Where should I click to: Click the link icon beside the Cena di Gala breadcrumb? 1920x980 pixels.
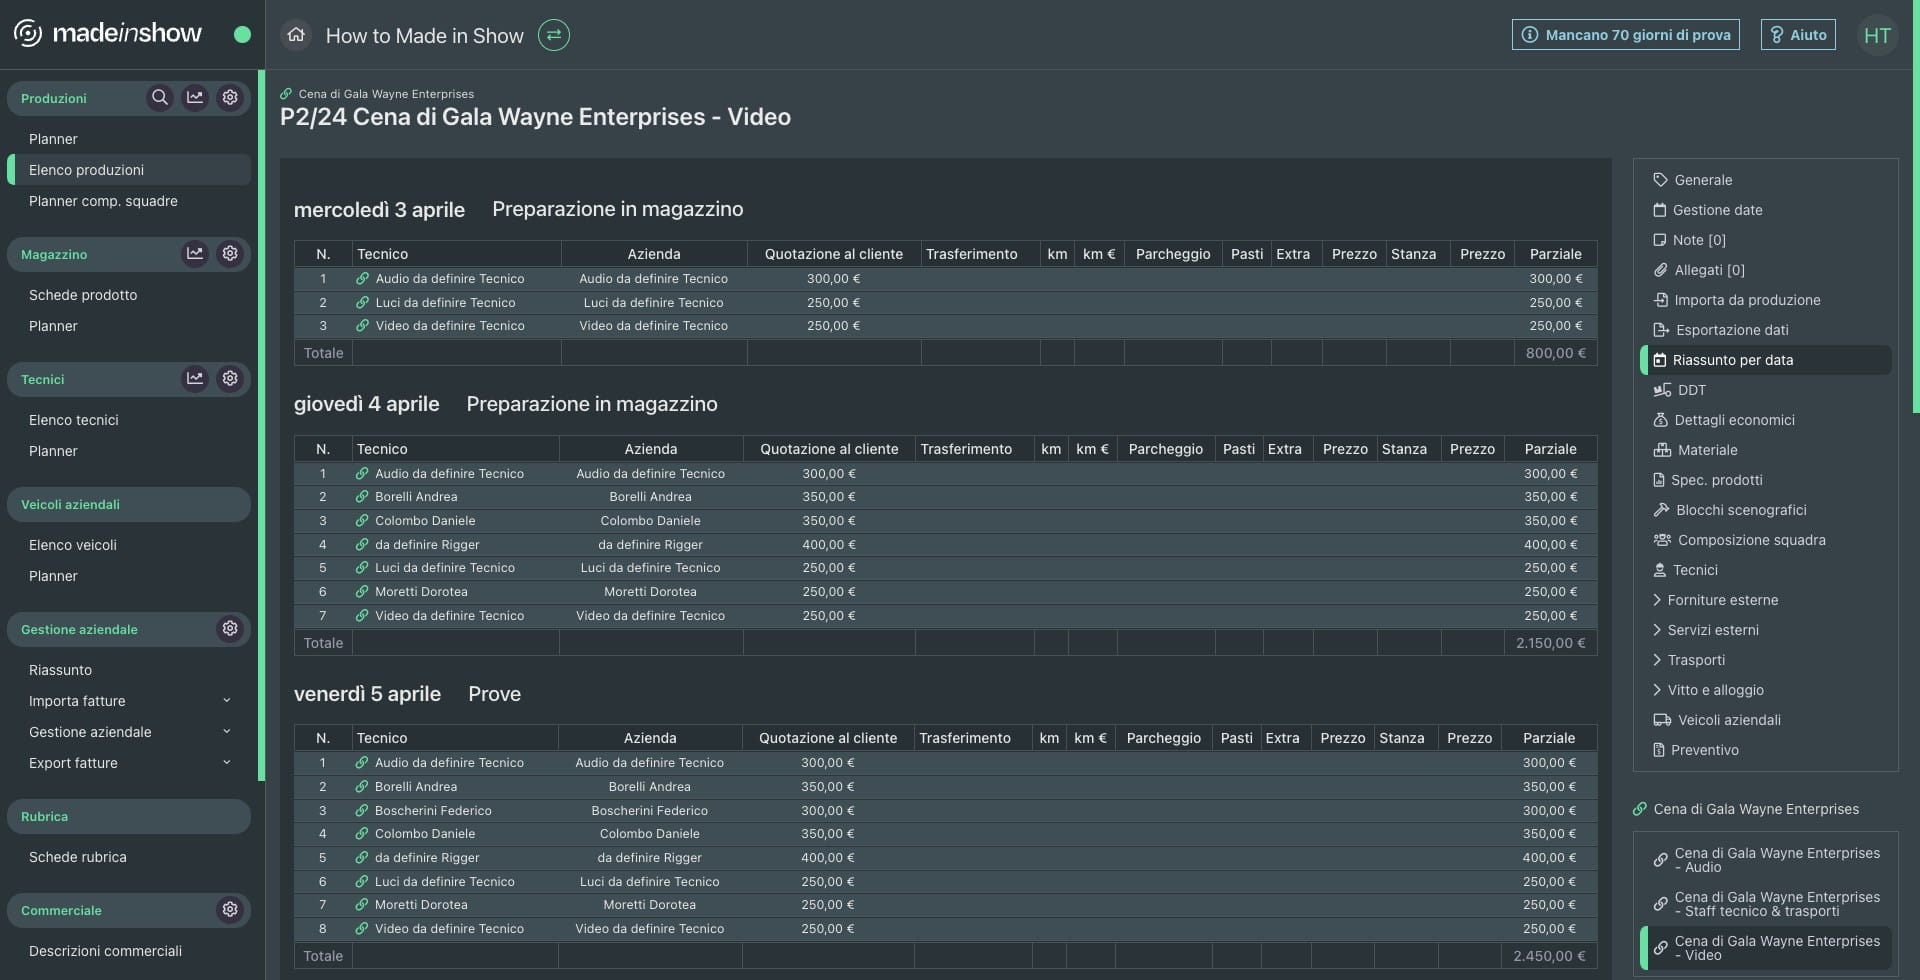pyautogui.click(x=286, y=94)
